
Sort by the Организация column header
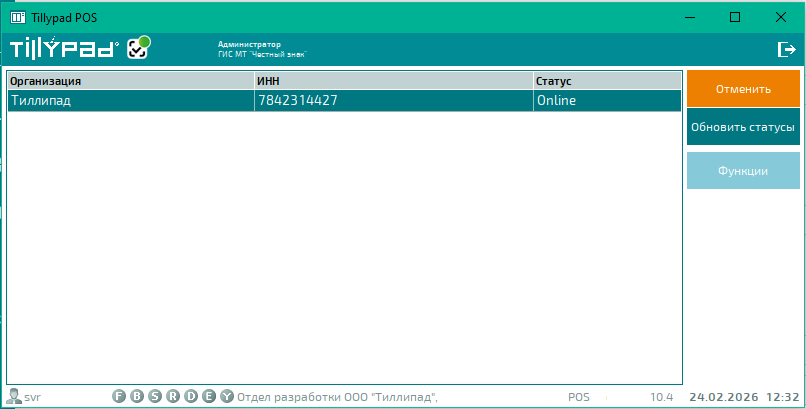pos(130,81)
